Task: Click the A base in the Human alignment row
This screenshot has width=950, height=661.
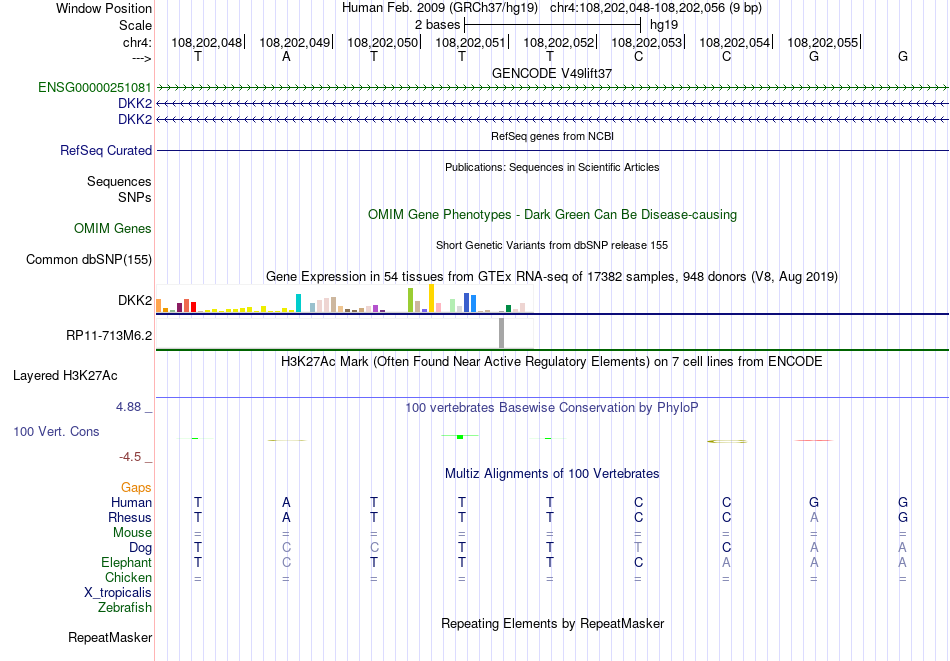Action: [286, 502]
